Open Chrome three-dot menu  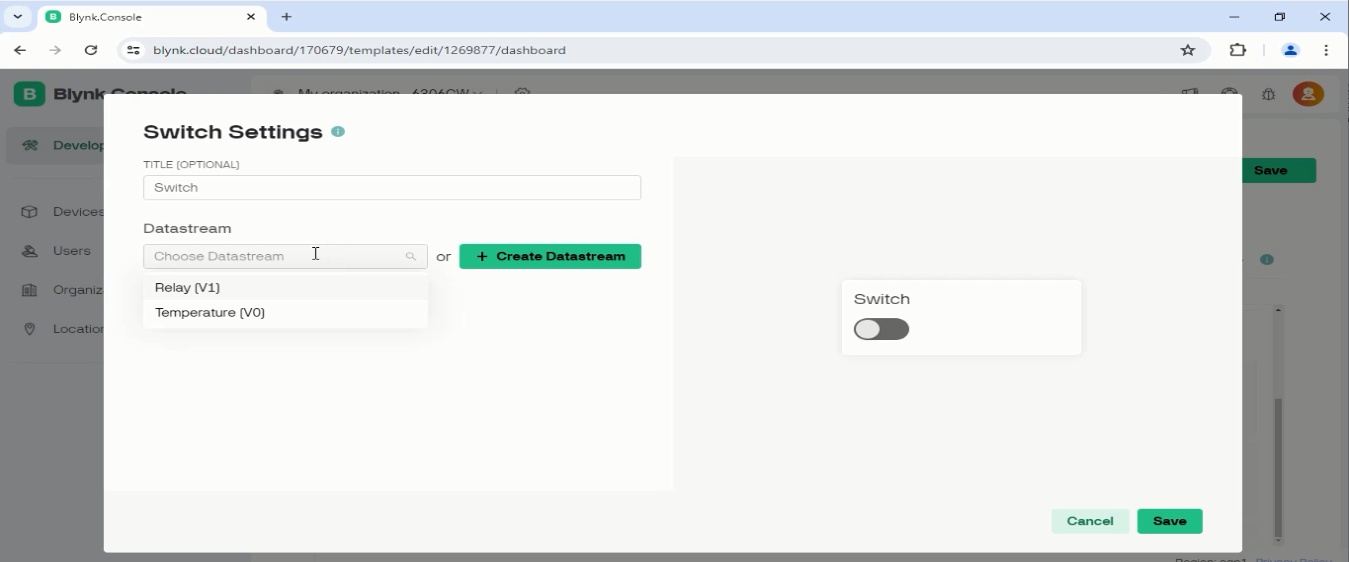1326,50
